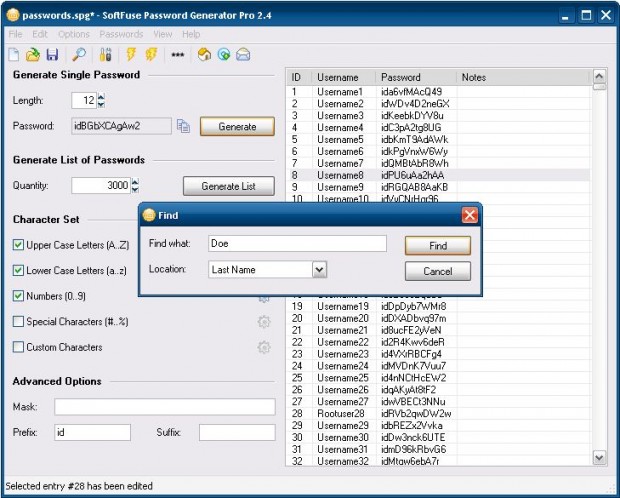The image size is (620, 498).
Task: Click the green globe web icon
Action: pyautogui.click(x=224, y=55)
